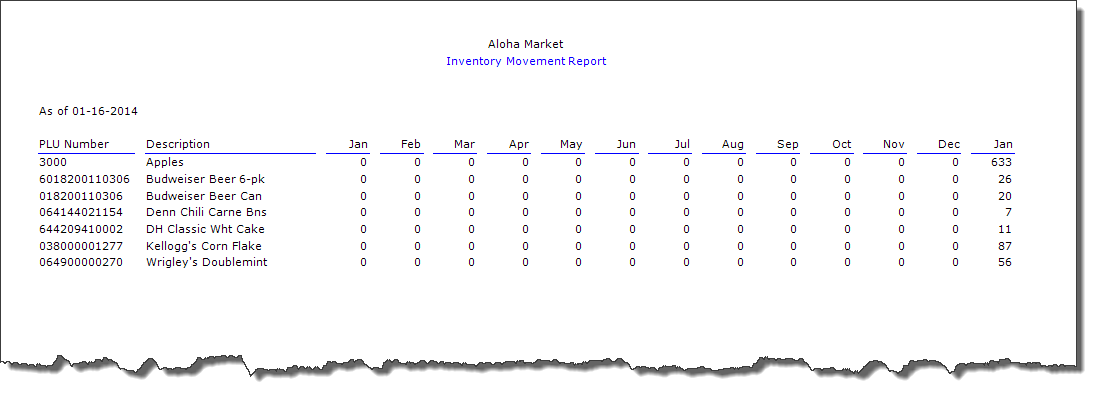Viewport: 1093px width, 398px height.
Task: Click the Mar column header
Action: pos(464,144)
